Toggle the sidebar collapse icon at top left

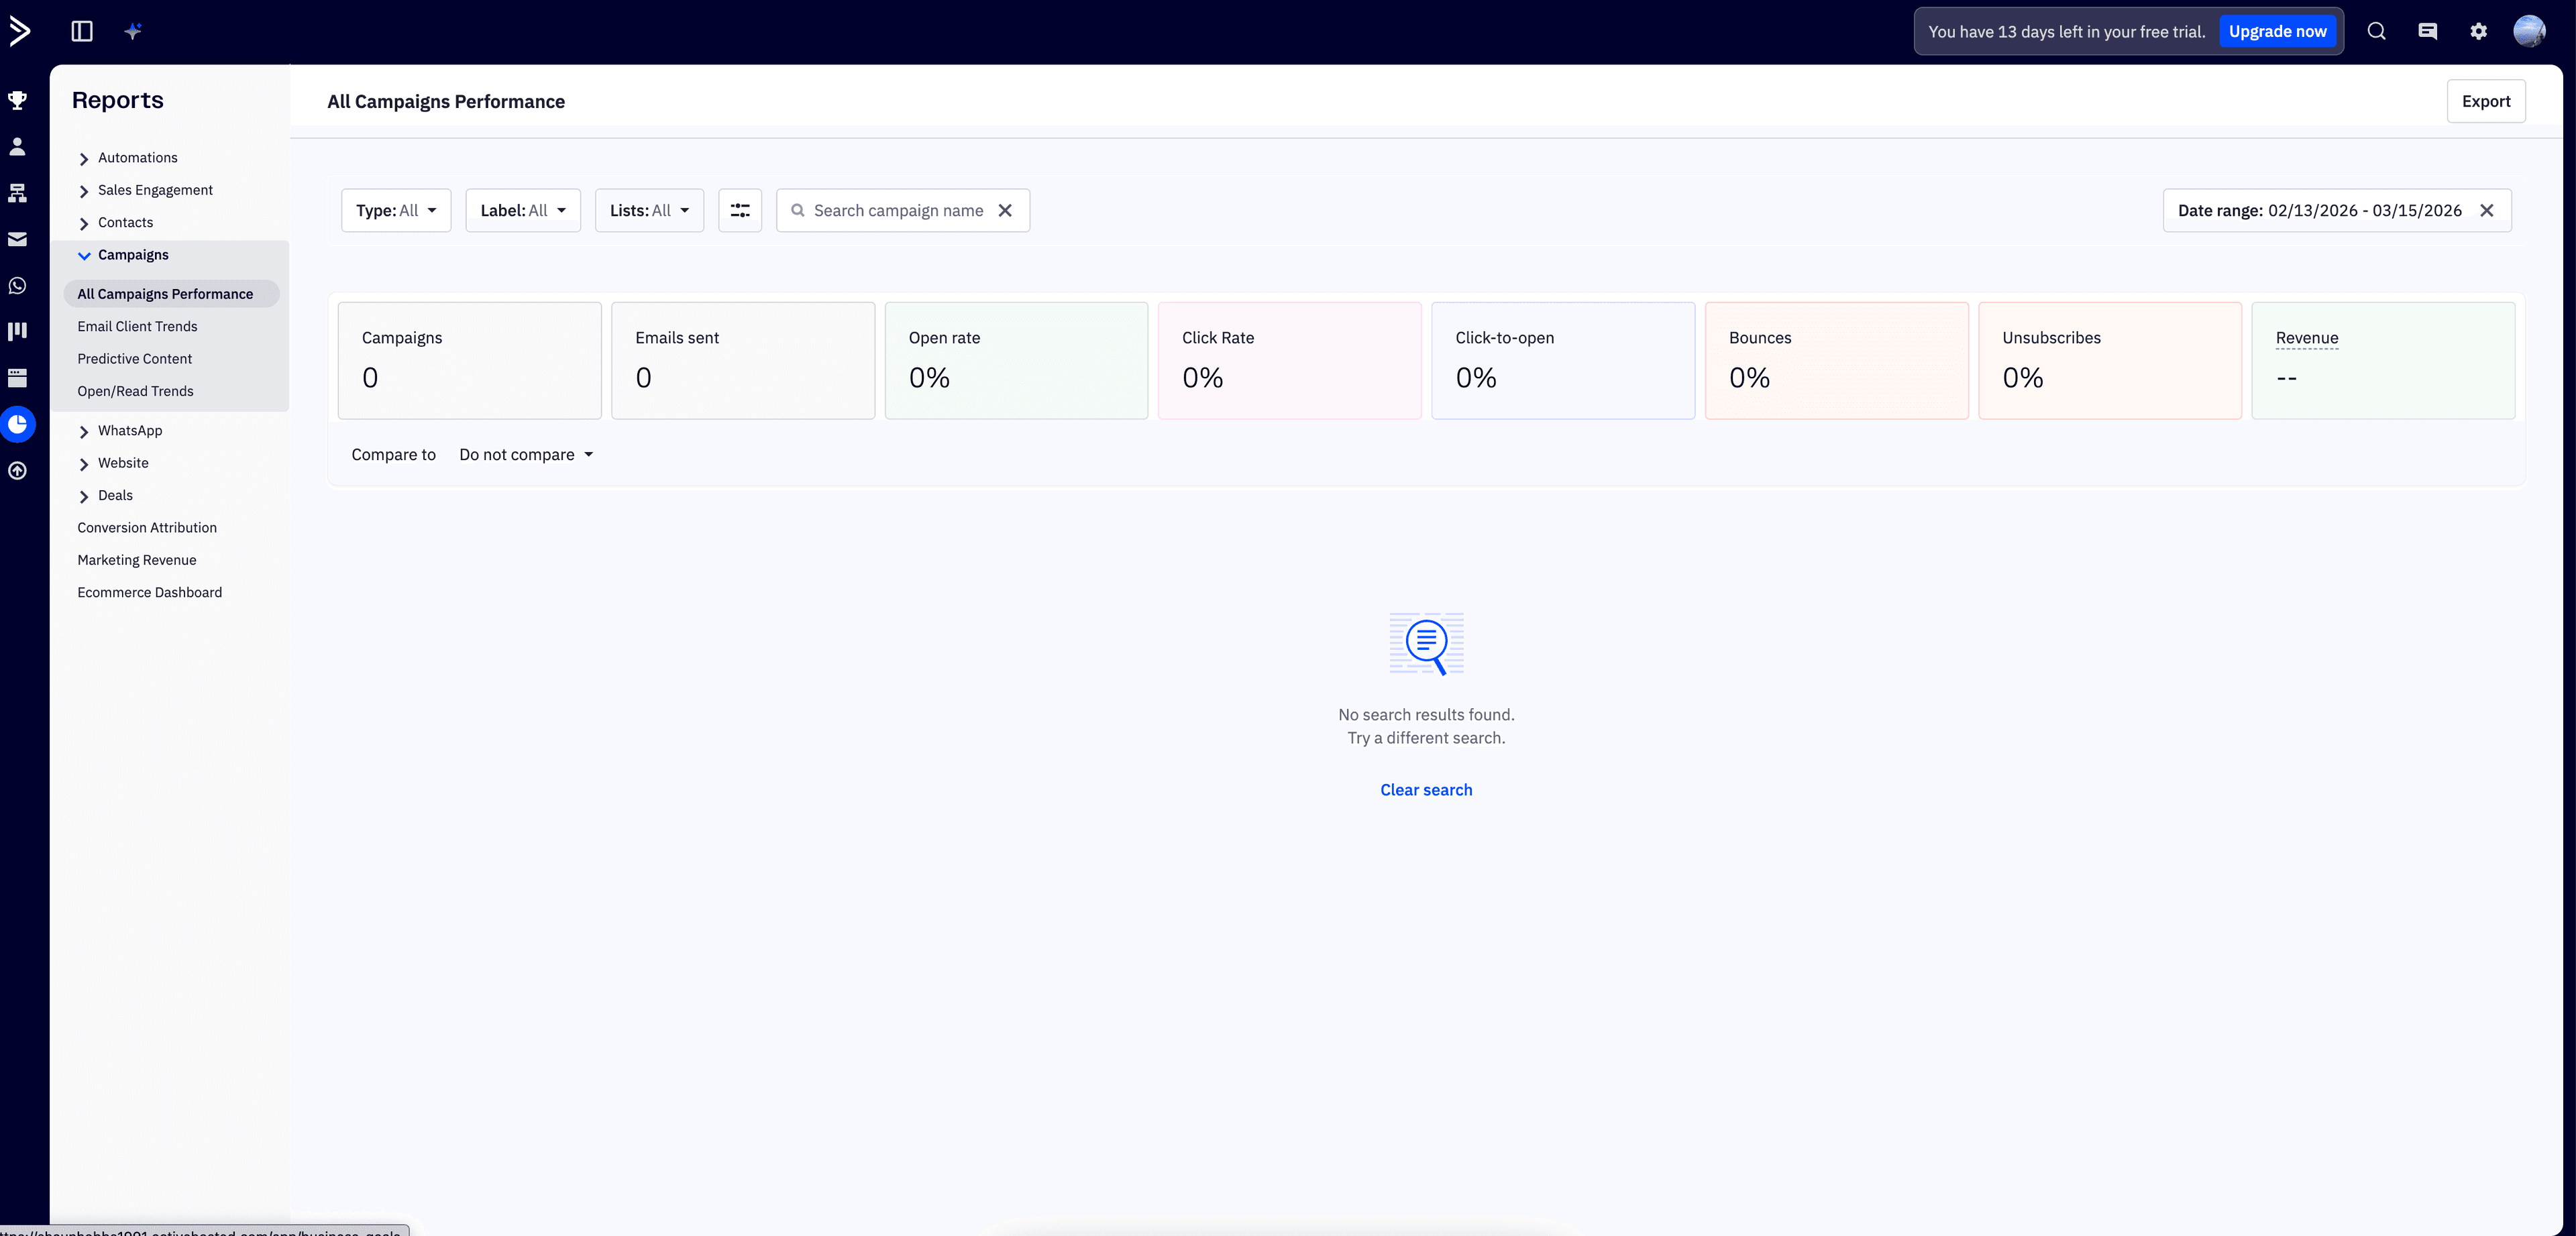pyautogui.click(x=81, y=31)
